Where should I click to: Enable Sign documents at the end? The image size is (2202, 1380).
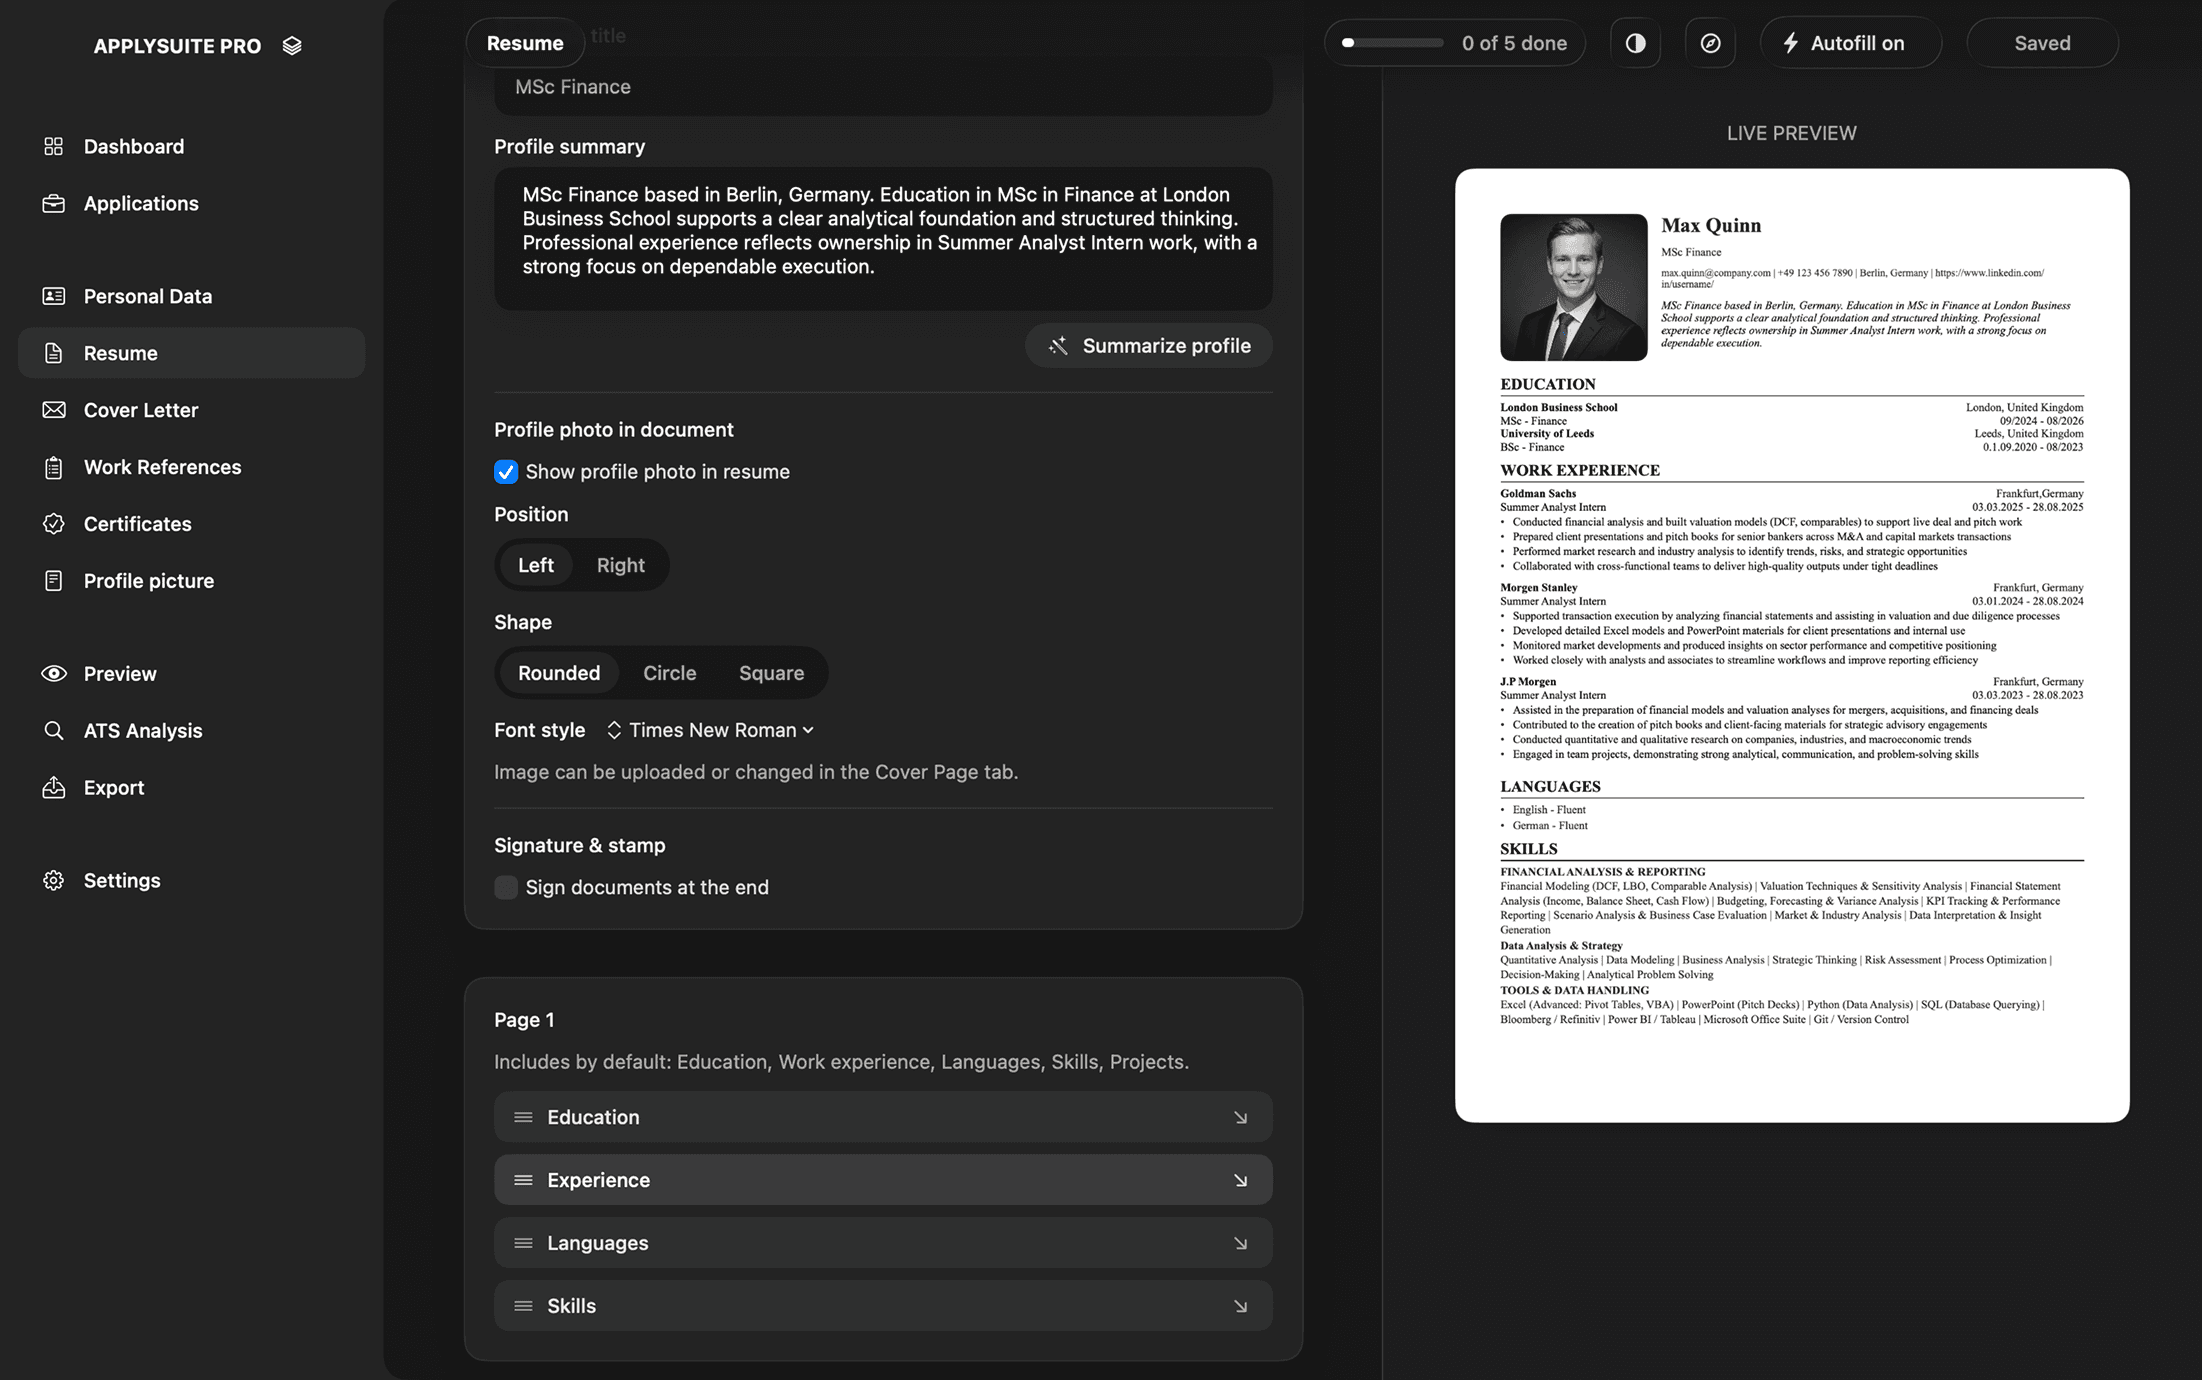(x=506, y=888)
